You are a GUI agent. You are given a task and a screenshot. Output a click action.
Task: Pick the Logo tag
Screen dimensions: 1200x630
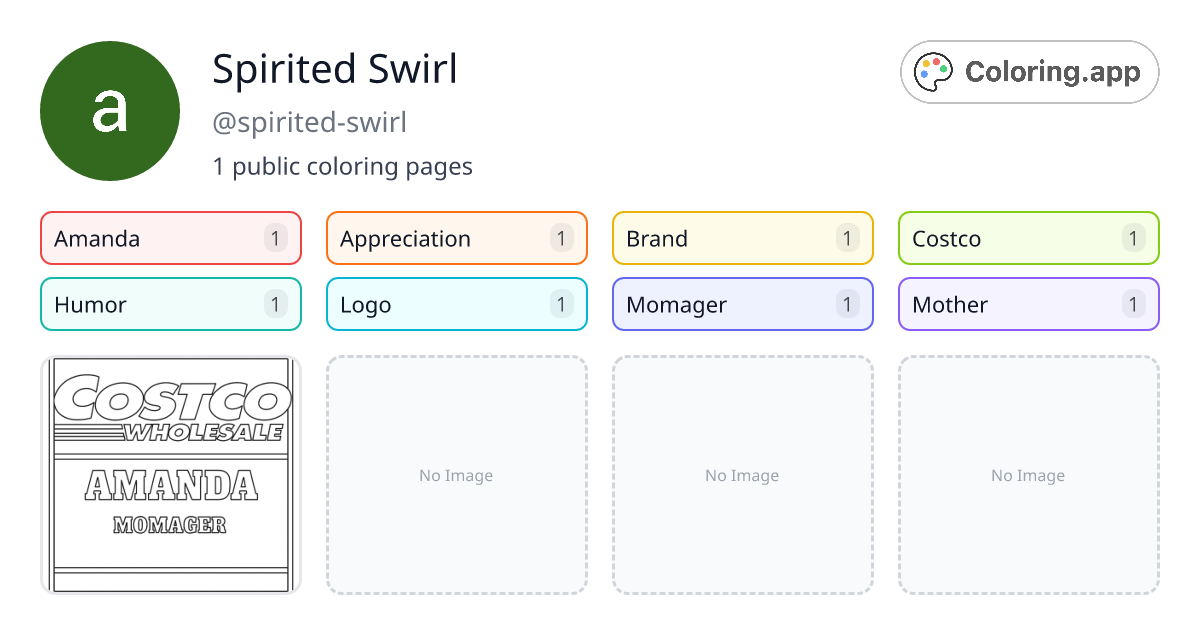point(457,304)
